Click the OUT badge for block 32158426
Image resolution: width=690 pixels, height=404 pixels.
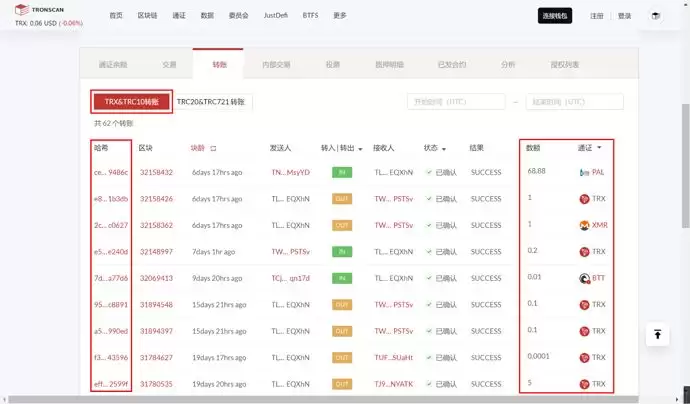[x=342, y=198]
